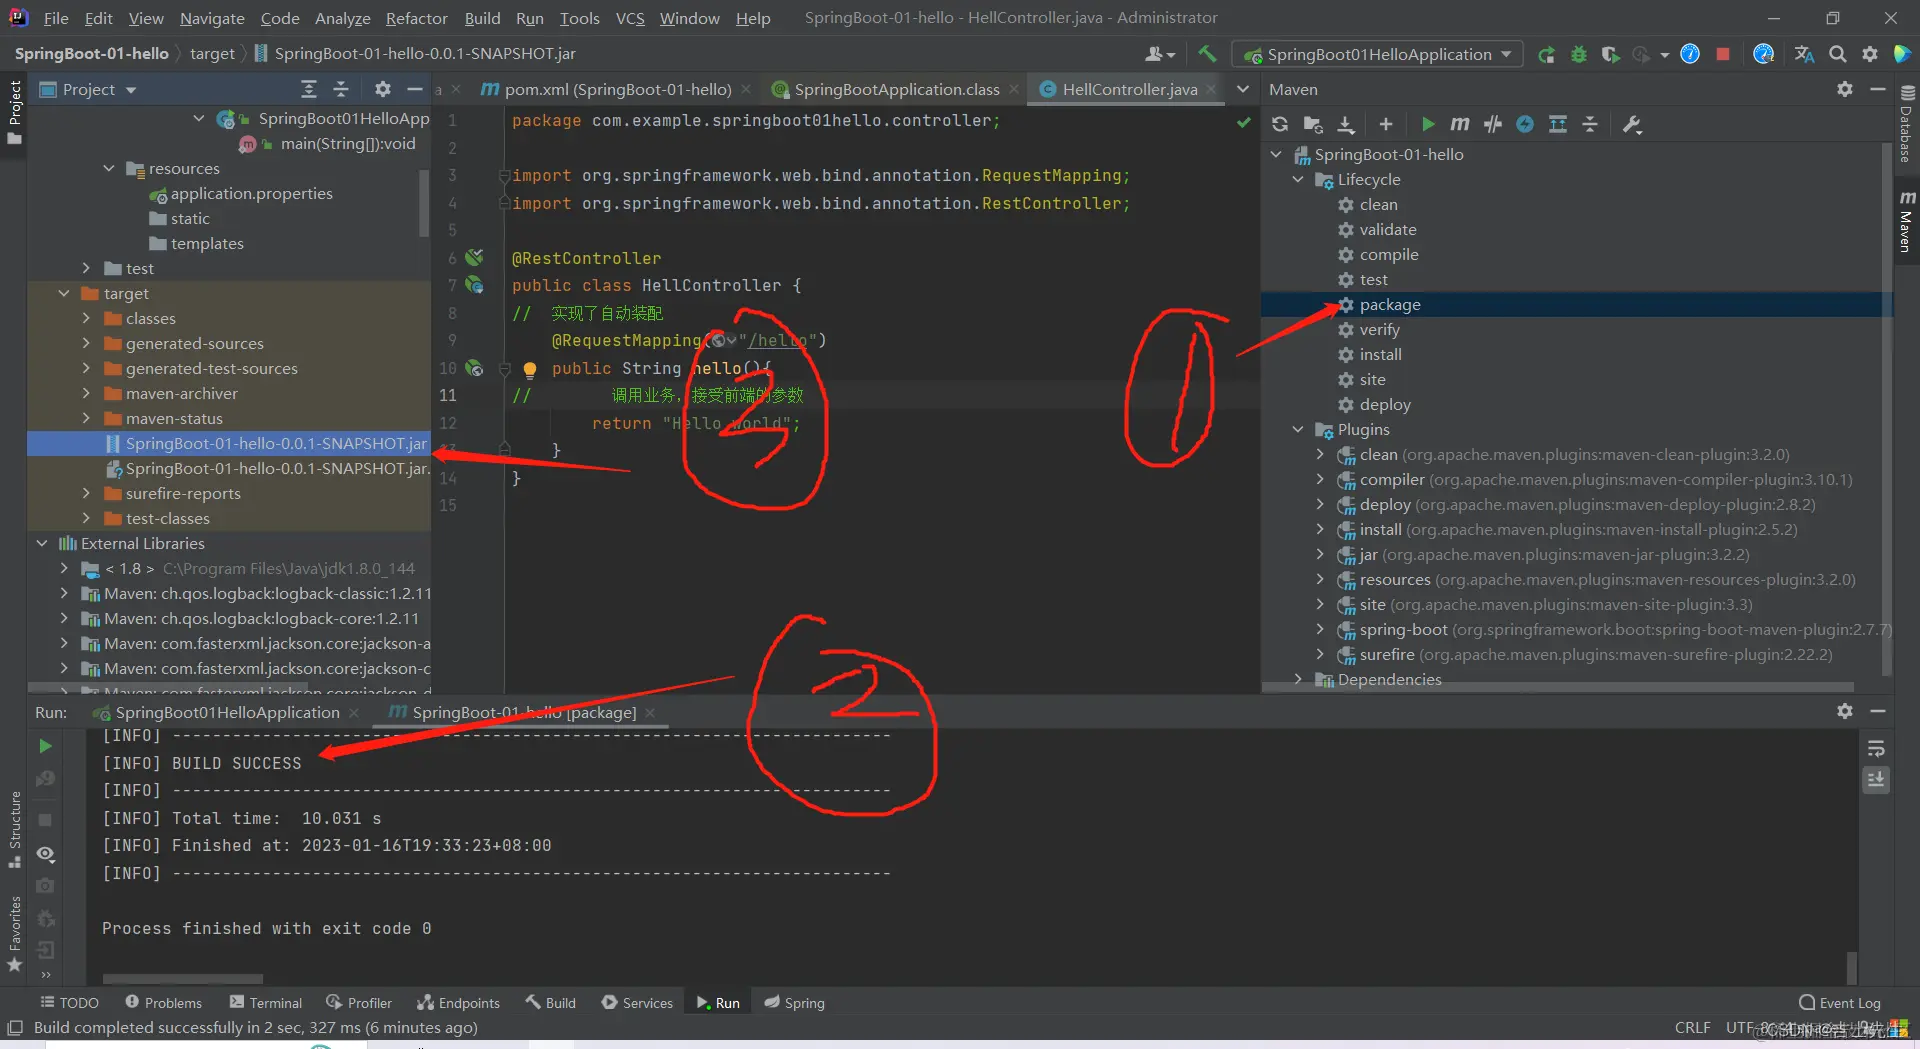Open Maven settings wrench icon

(1632, 124)
